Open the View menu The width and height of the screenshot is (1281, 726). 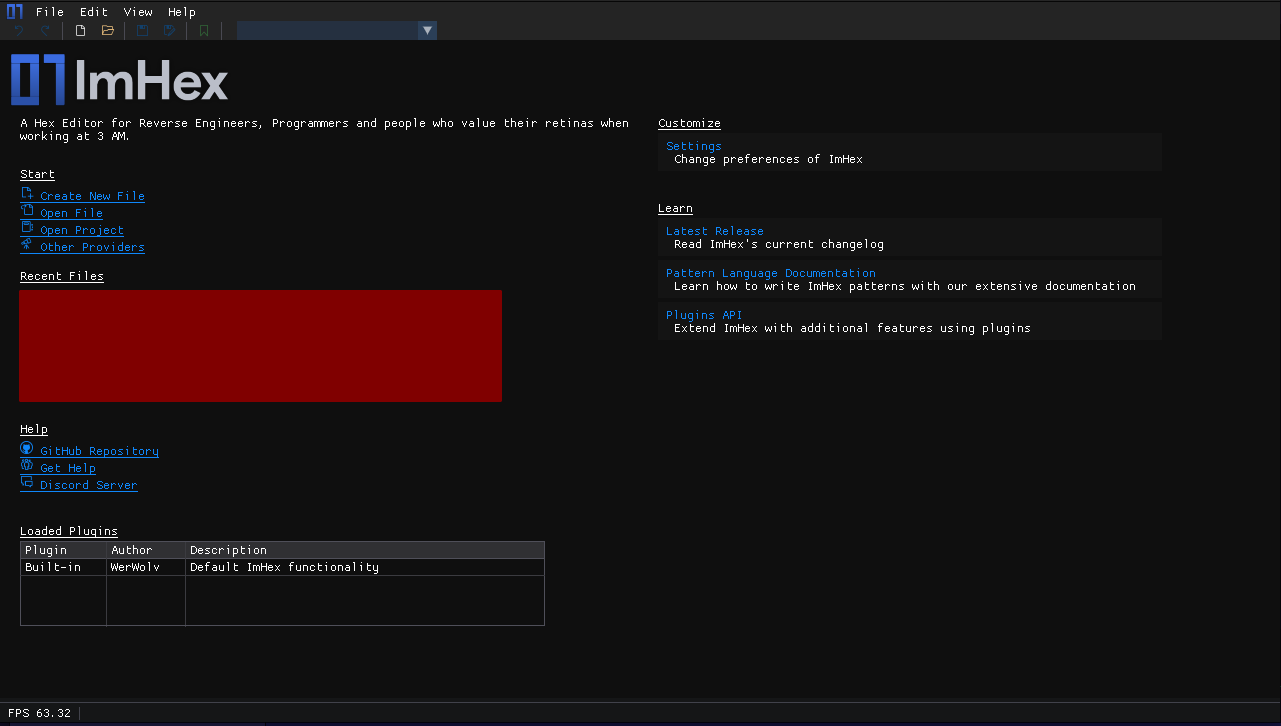point(138,12)
